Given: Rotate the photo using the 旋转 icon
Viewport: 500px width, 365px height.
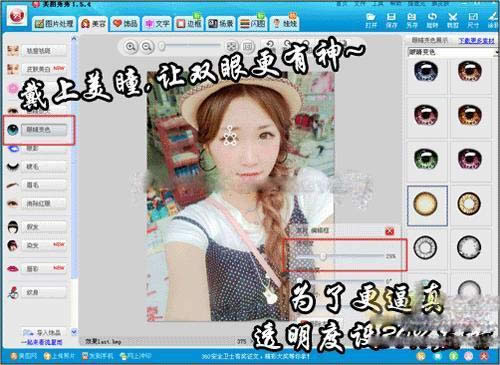Looking at the screenshot, I should coord(432,20).
